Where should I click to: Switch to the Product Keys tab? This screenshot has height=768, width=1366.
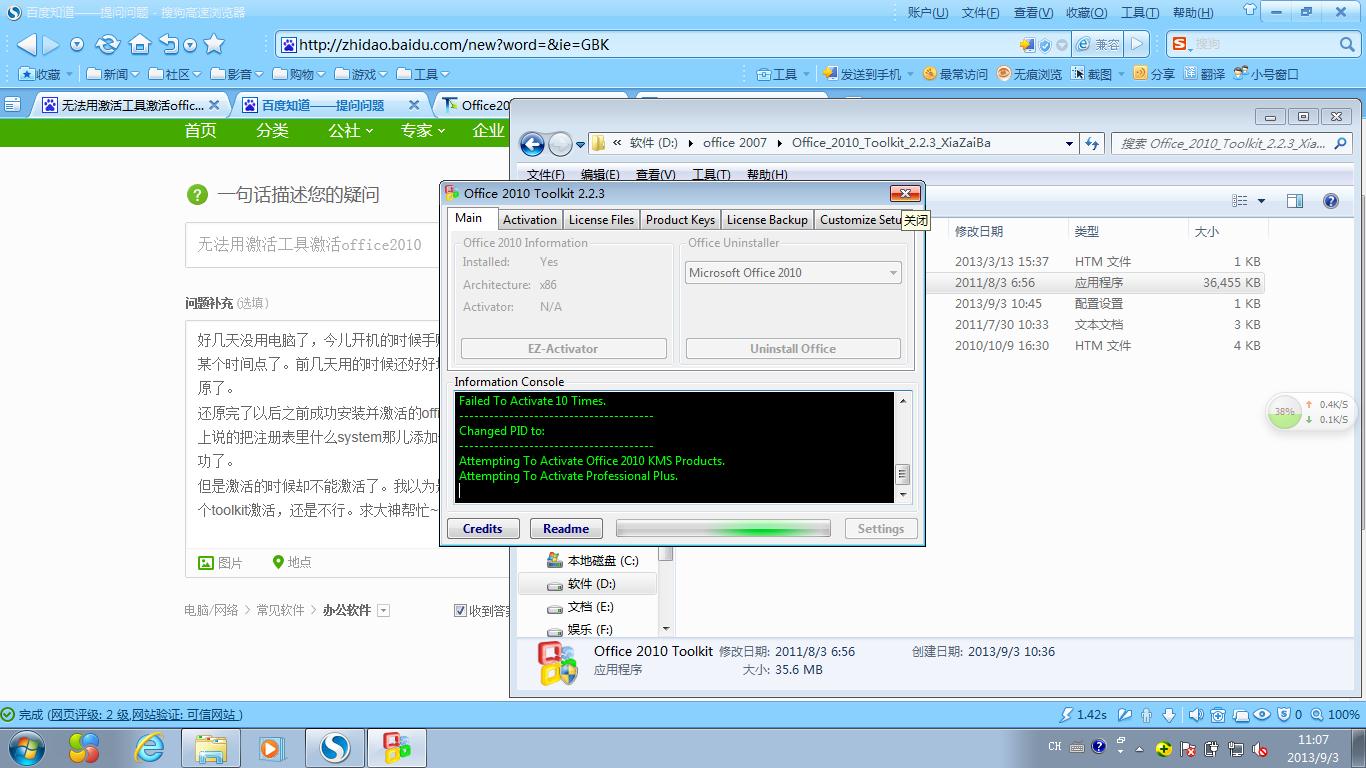[x=679, y=219]
